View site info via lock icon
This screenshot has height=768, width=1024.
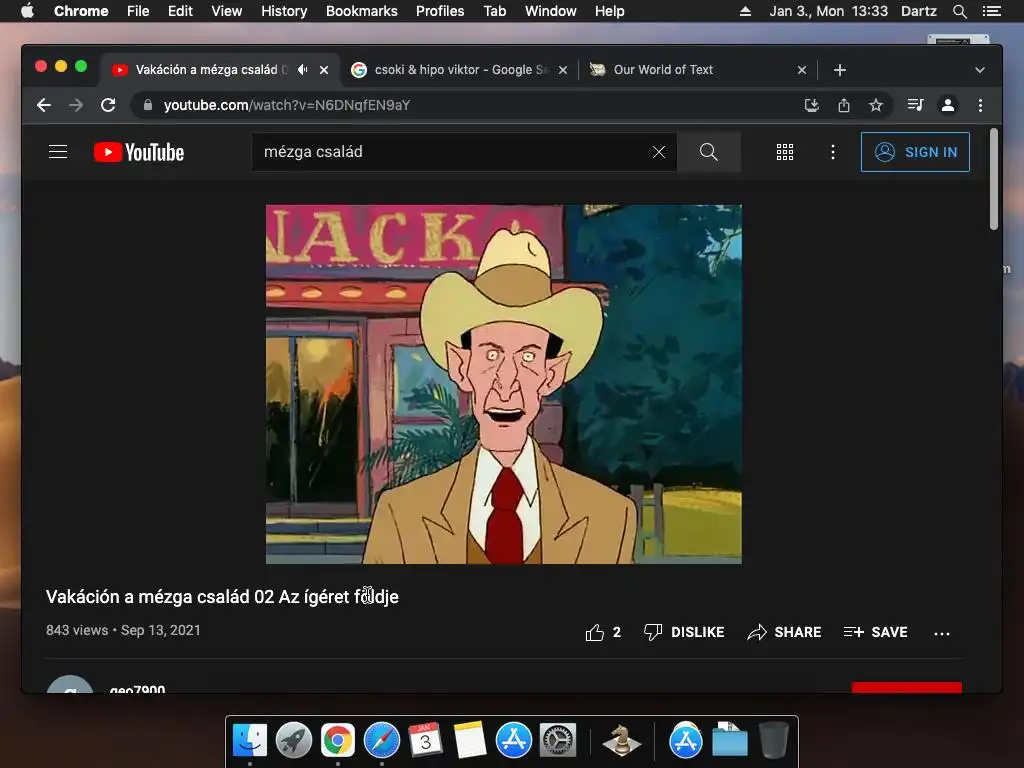point(148,105)
